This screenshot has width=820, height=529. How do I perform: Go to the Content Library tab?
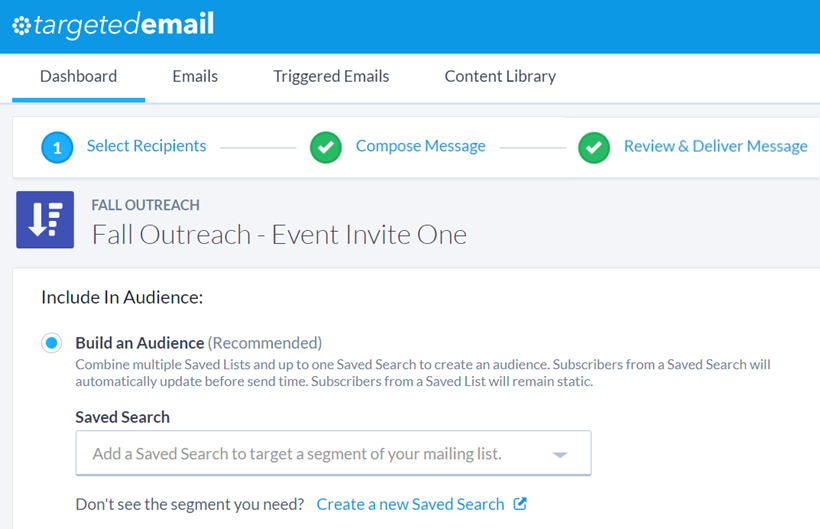[x=500, y=76]
